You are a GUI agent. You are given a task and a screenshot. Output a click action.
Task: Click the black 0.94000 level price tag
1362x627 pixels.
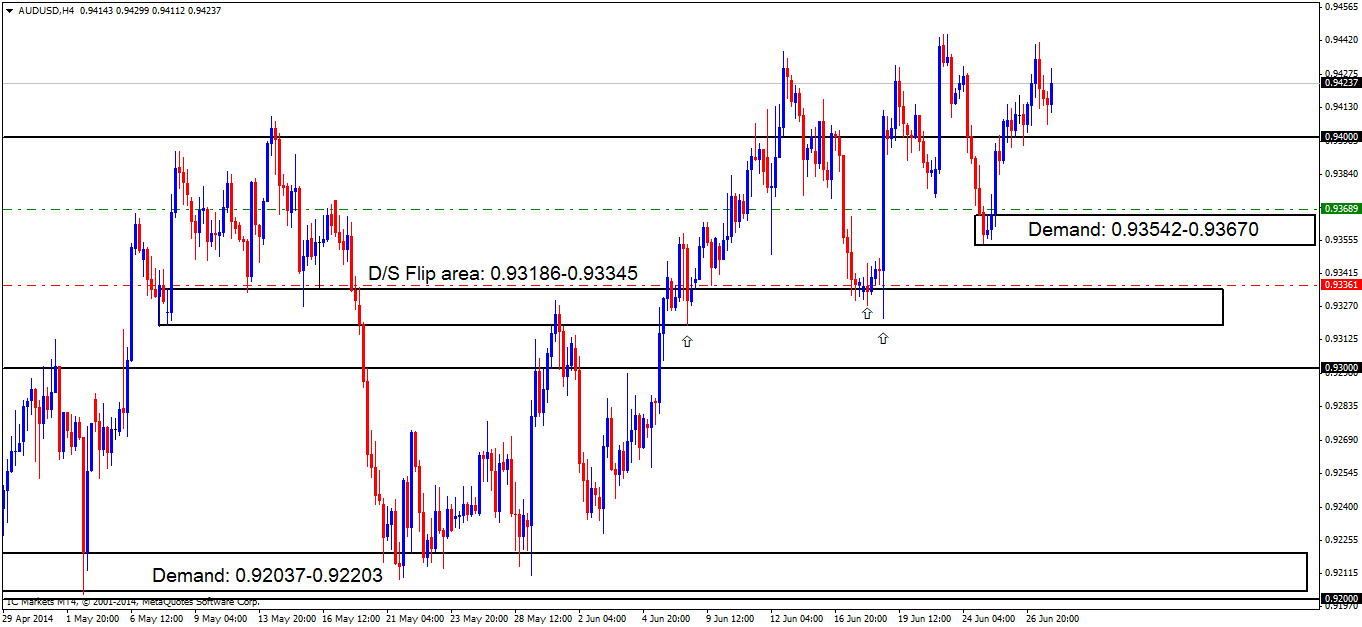pos(1341,137)
